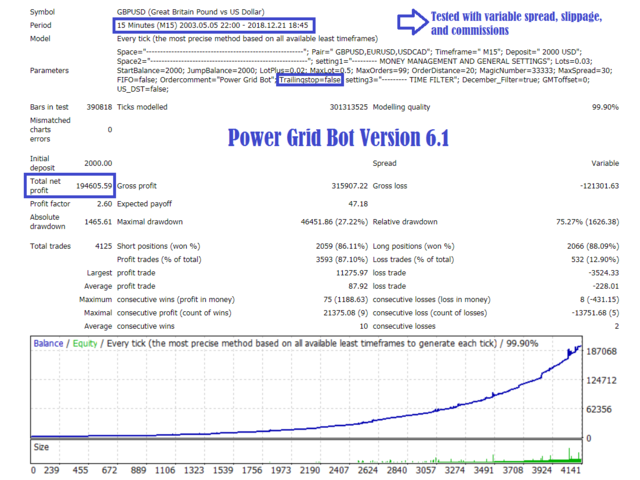
Task: Click the Spread value Variable
Action: pyautogui.click(x=605, y=163)
